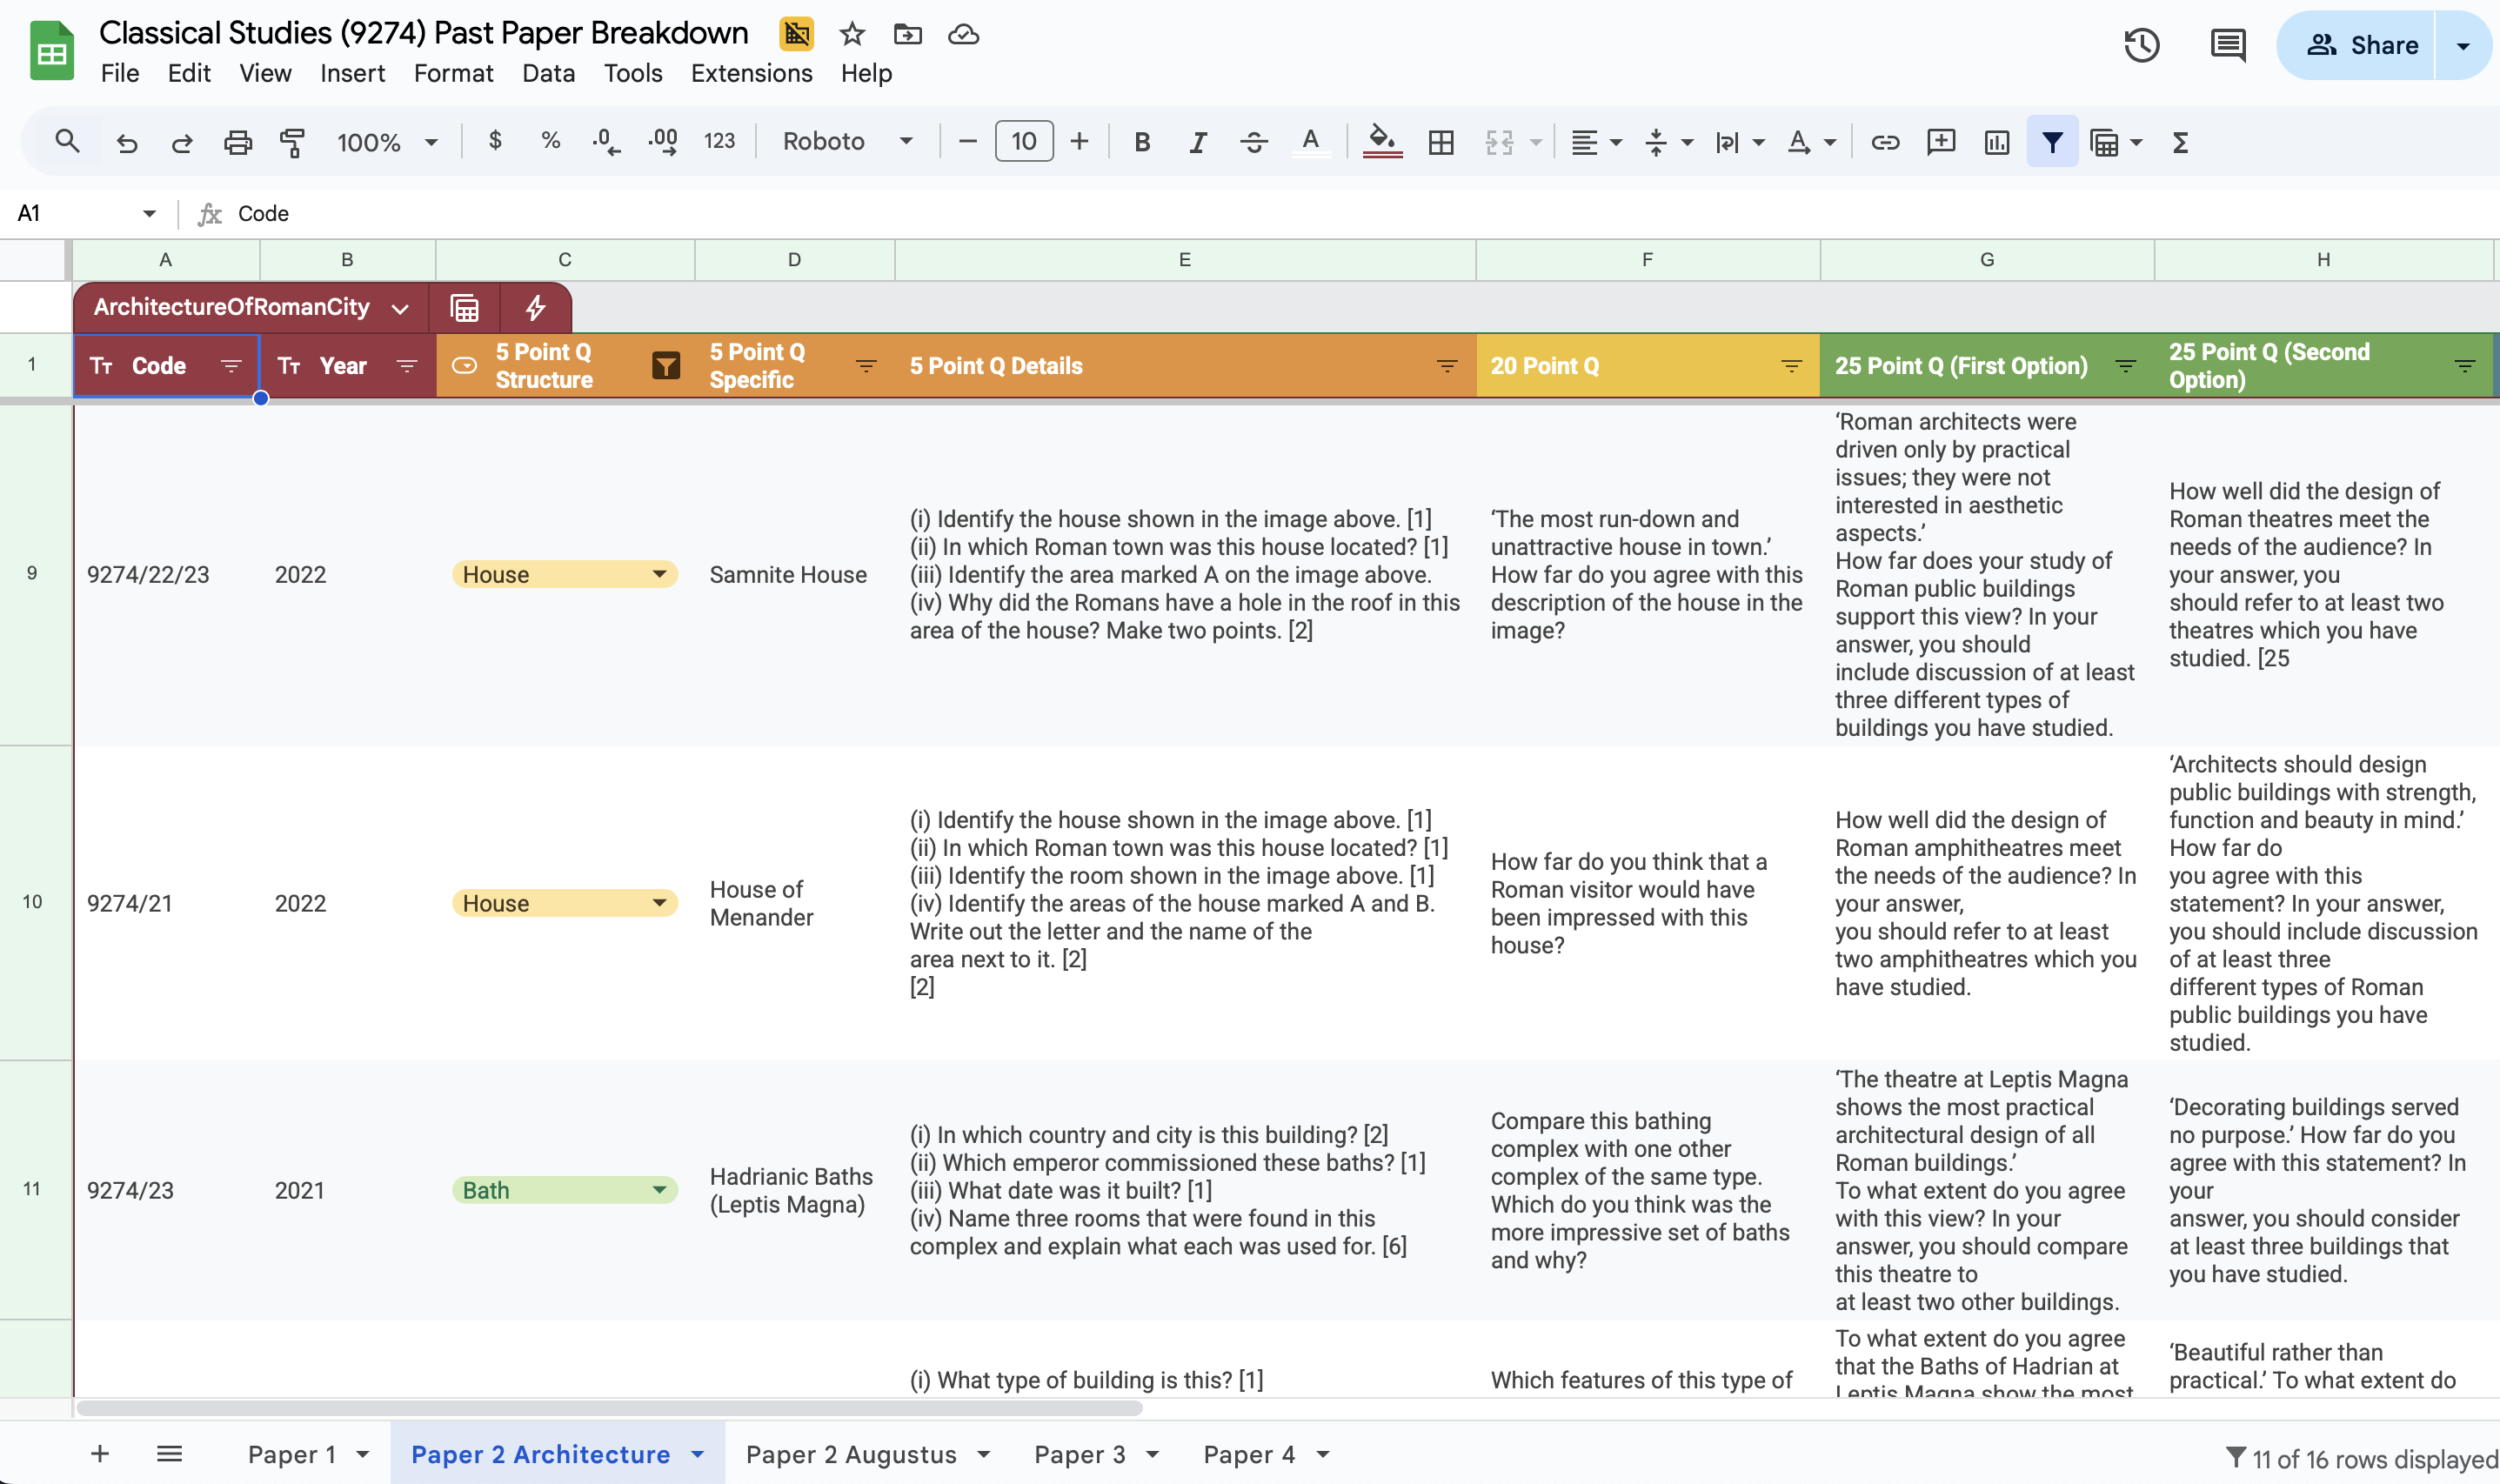Click the paint format roller icon
The height and width of the screenshot is (1484, 2500).
point(292,142)
